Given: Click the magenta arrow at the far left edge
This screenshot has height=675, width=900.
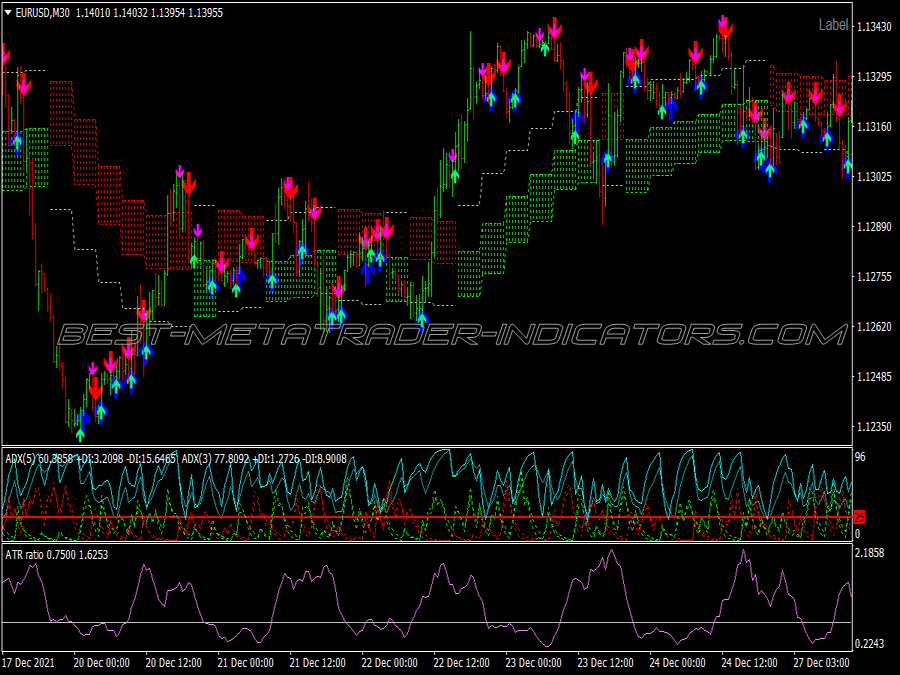Looking at the screenshot, I should coord(5,56).
